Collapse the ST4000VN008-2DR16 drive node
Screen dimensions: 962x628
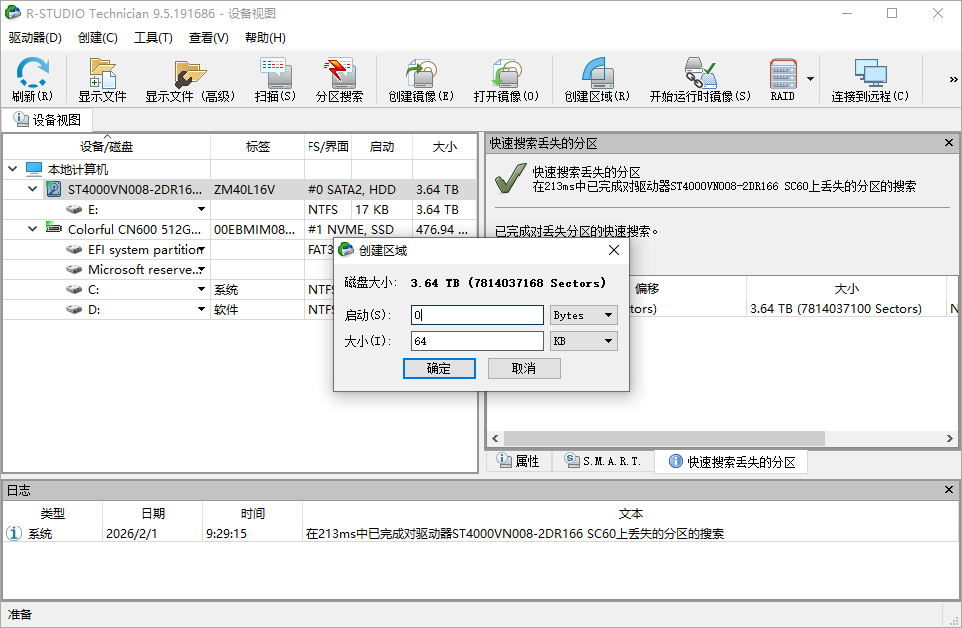coord(30,189)
